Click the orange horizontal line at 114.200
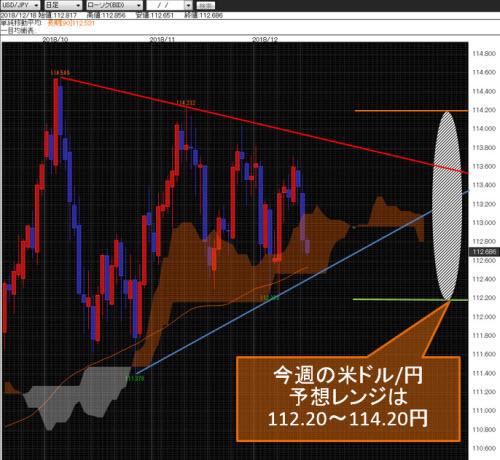The height and width of the screenshot is (460, 500). 411,111
